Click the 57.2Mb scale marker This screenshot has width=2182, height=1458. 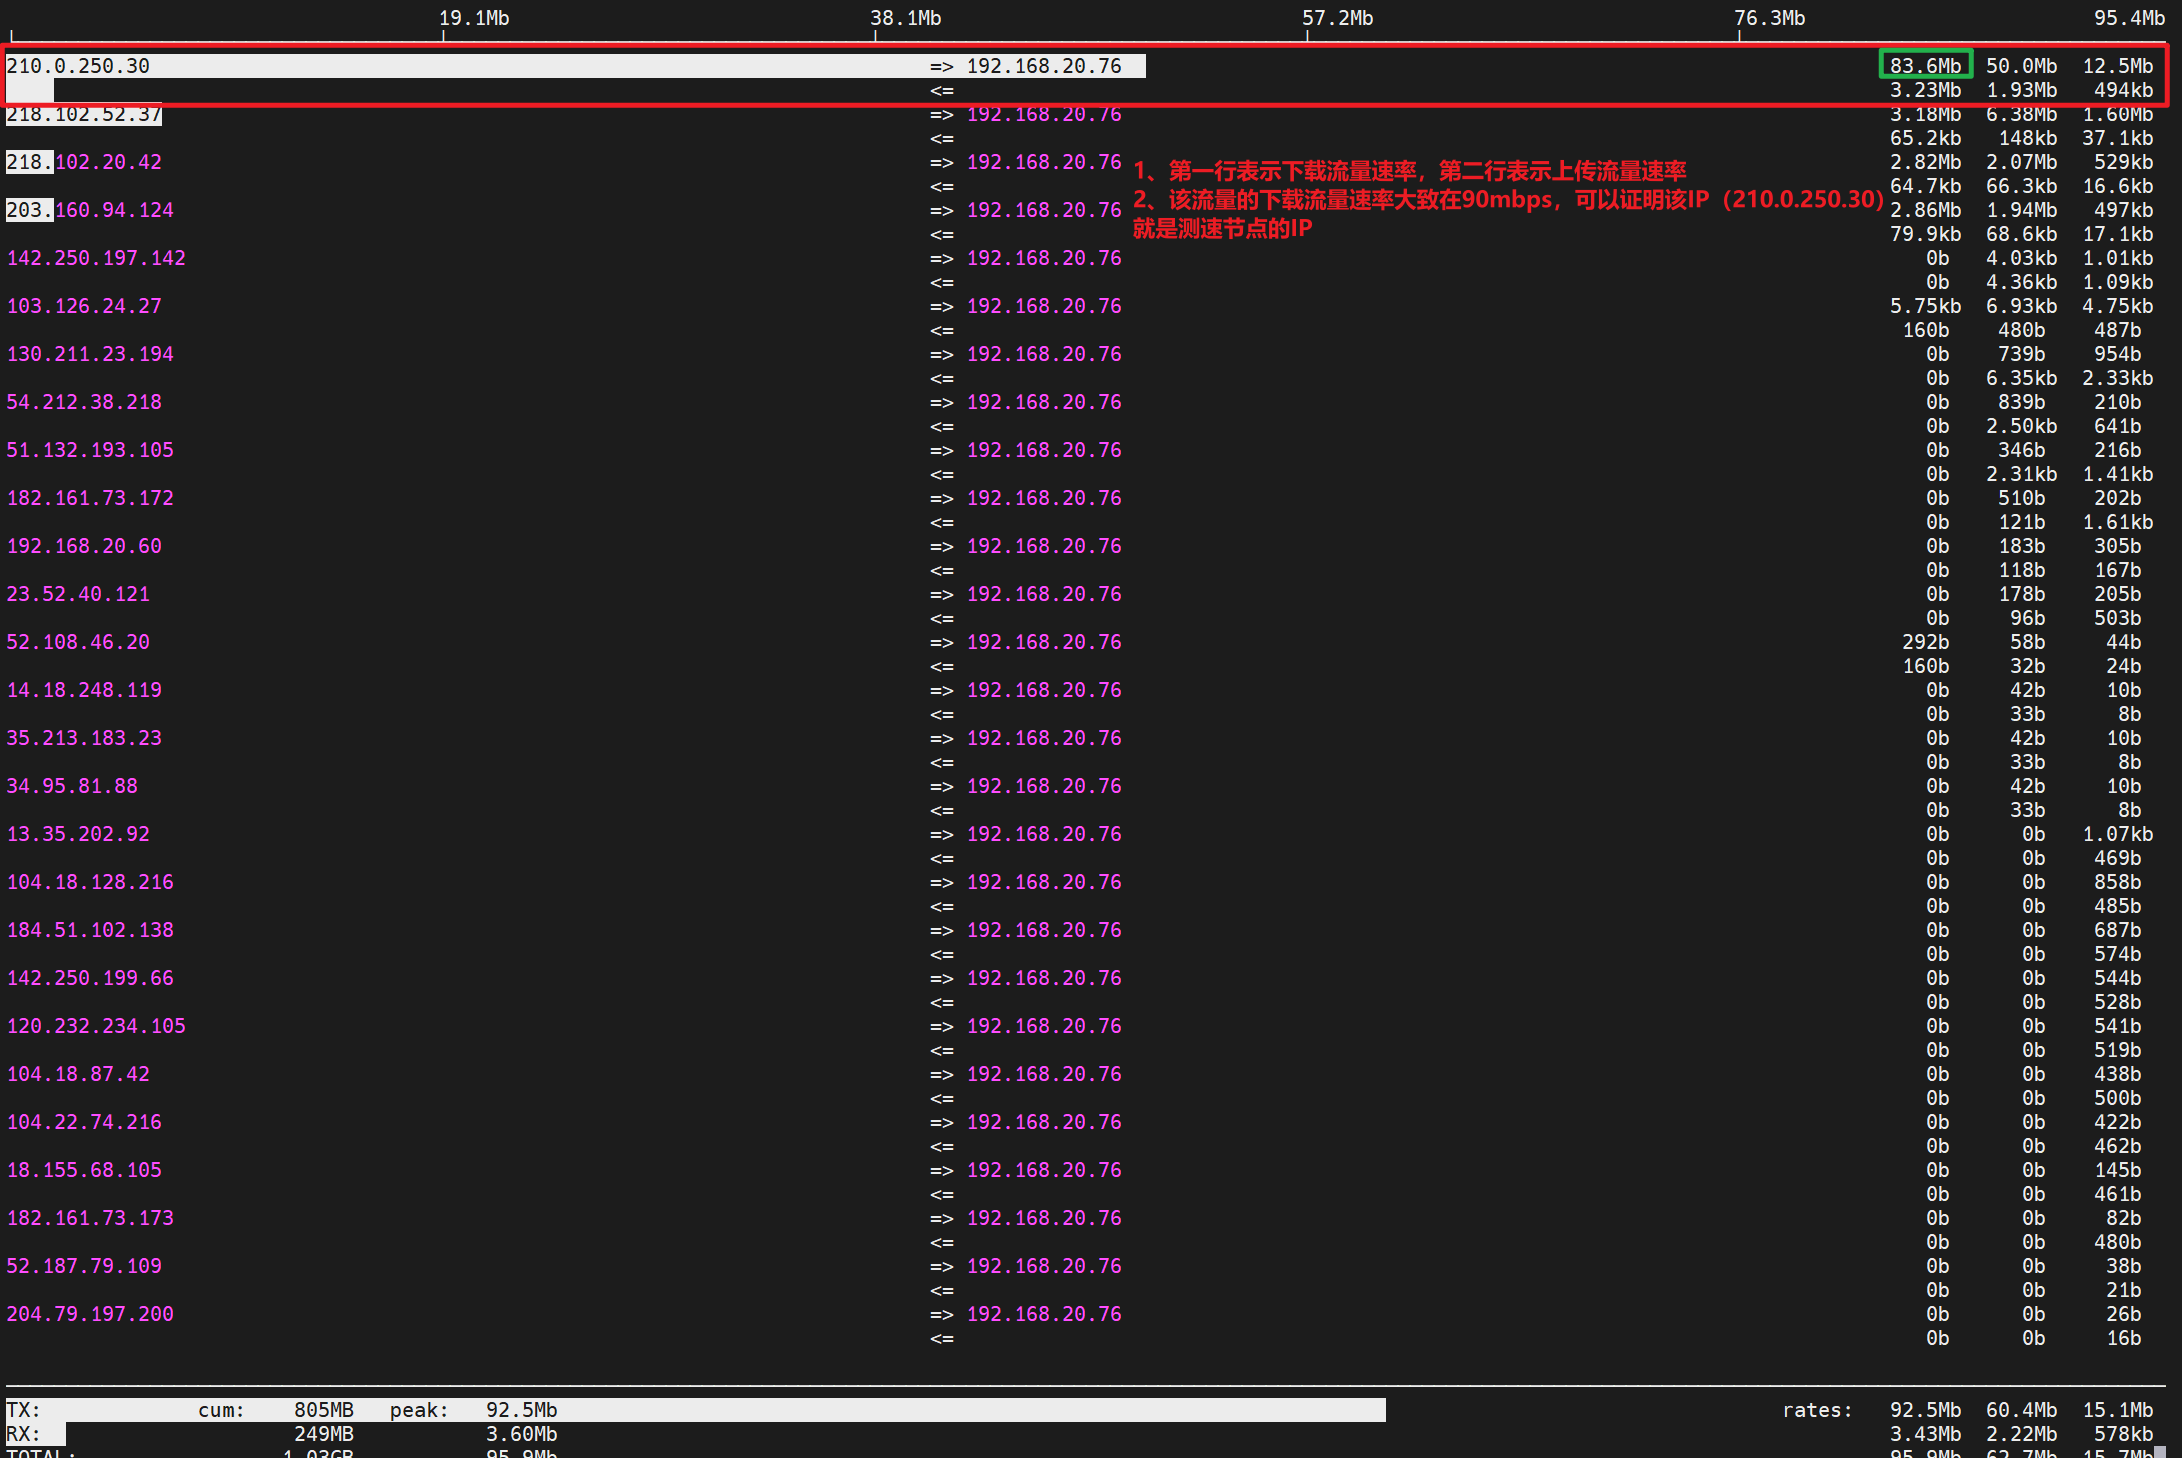coord(1337,18)
